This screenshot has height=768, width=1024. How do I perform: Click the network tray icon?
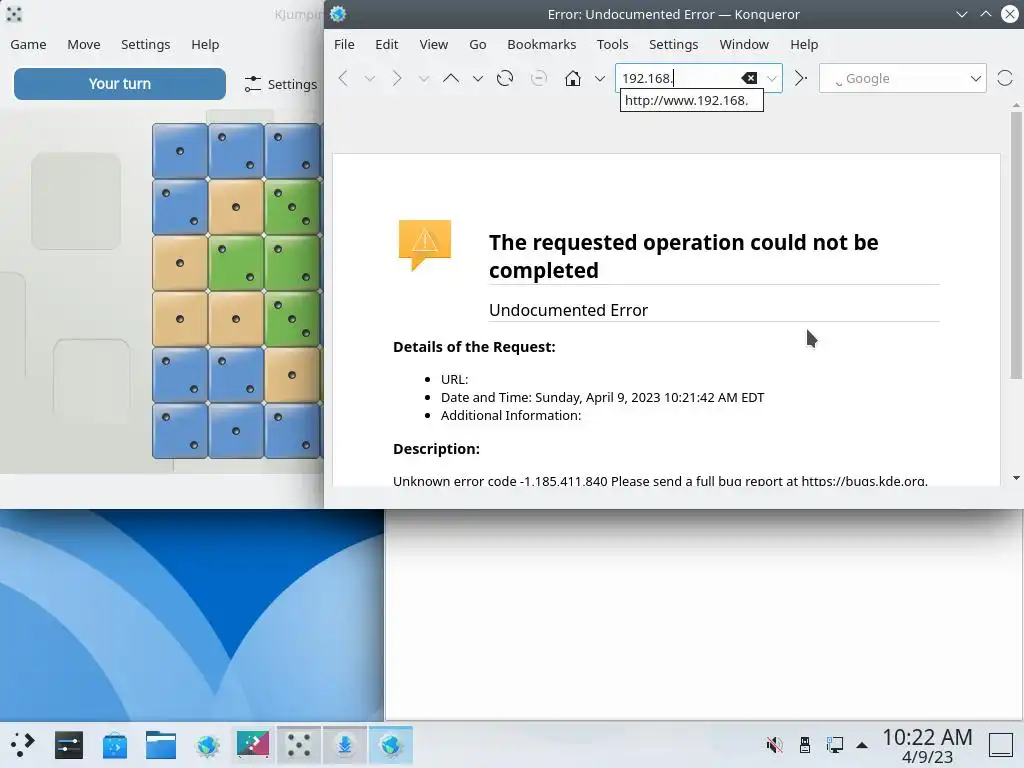coord(835,744)
